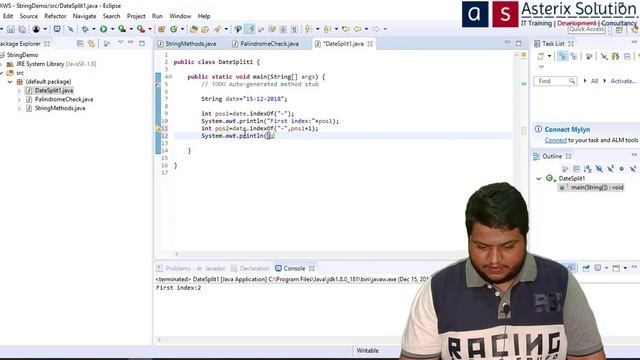Toggle Categorized view in Task List
Viewport: 640px width, 360px height.
[x=563, y=56]
